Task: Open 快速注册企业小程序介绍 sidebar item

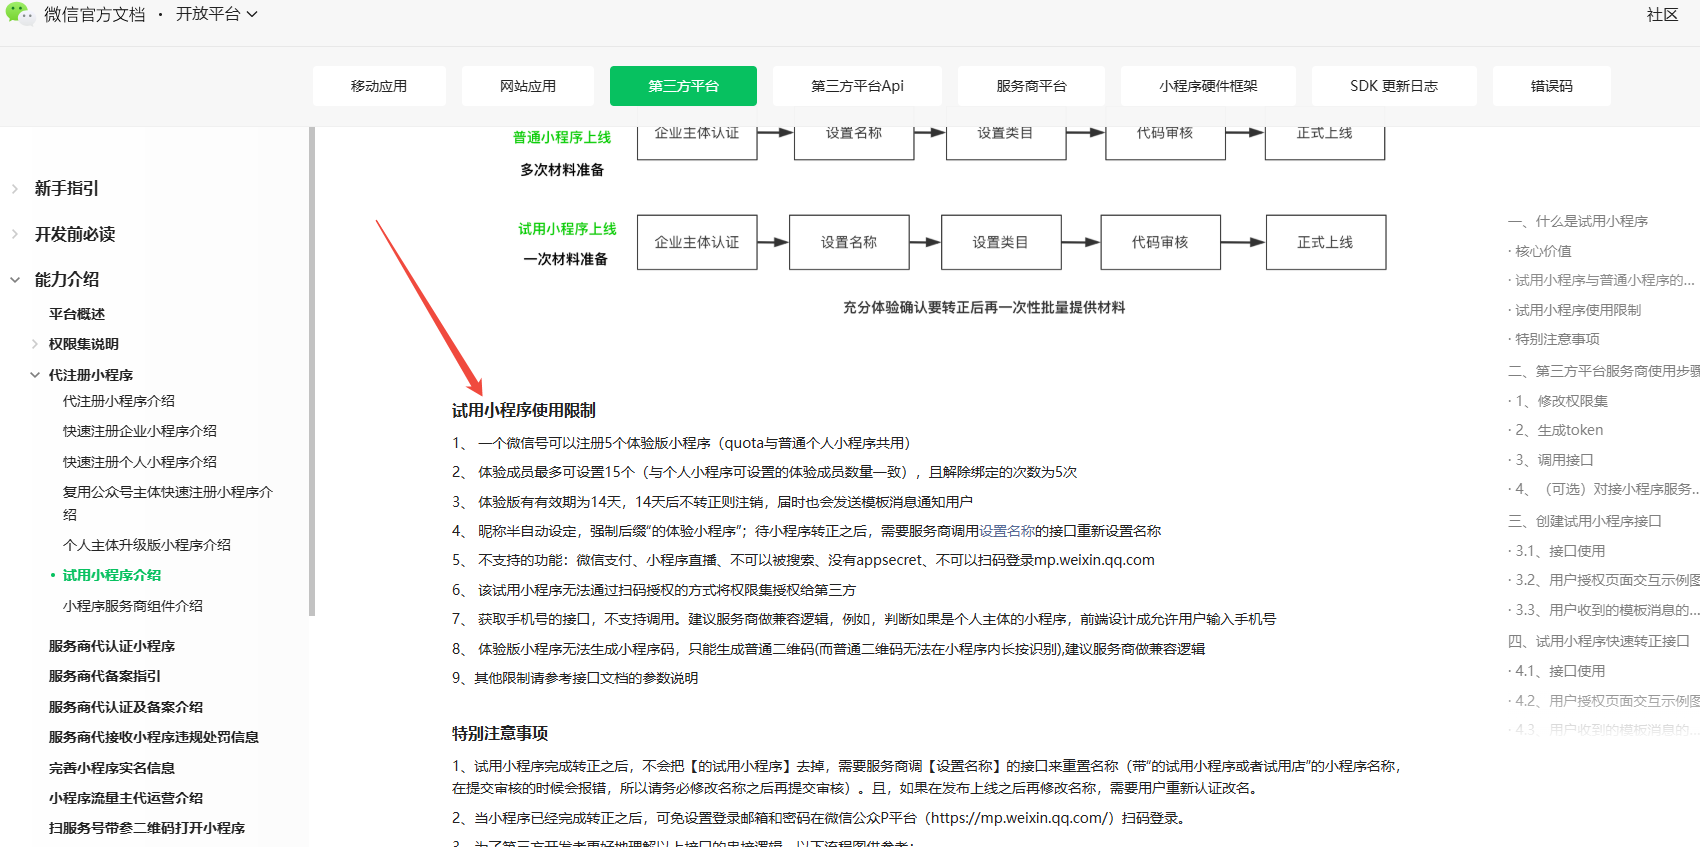Action: click(140, 431)
